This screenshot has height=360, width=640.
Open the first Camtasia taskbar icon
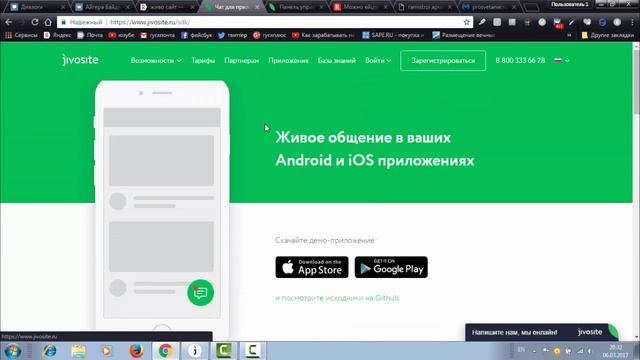click(224, 351)
